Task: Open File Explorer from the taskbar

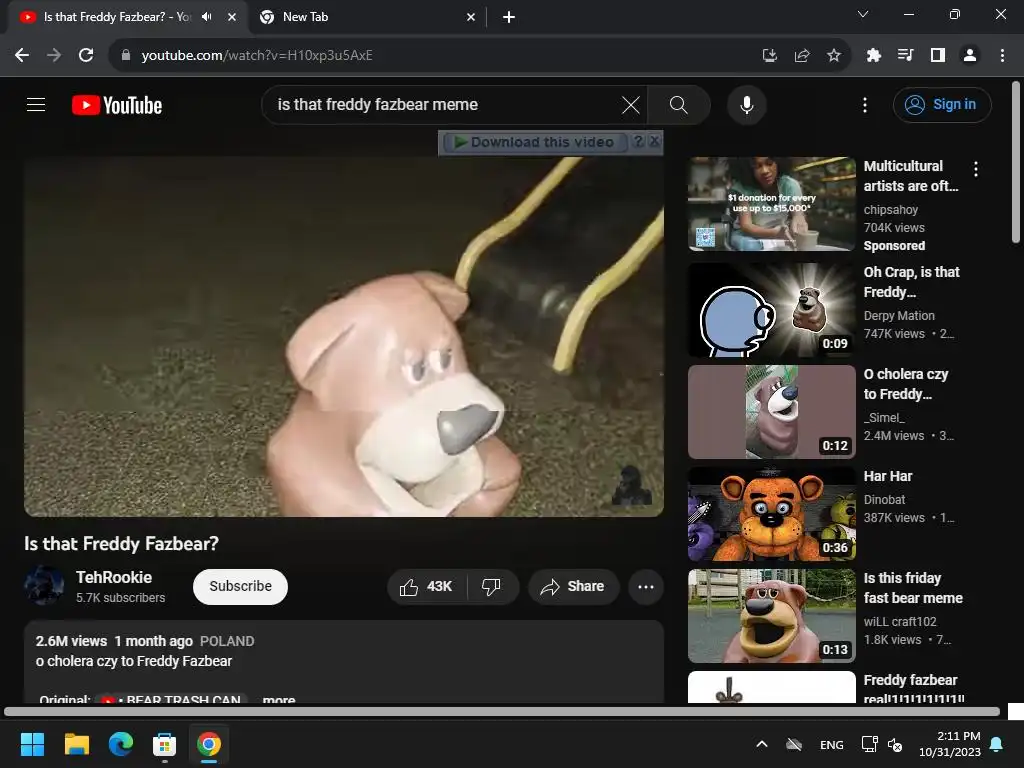Action: tap(76, 744)
